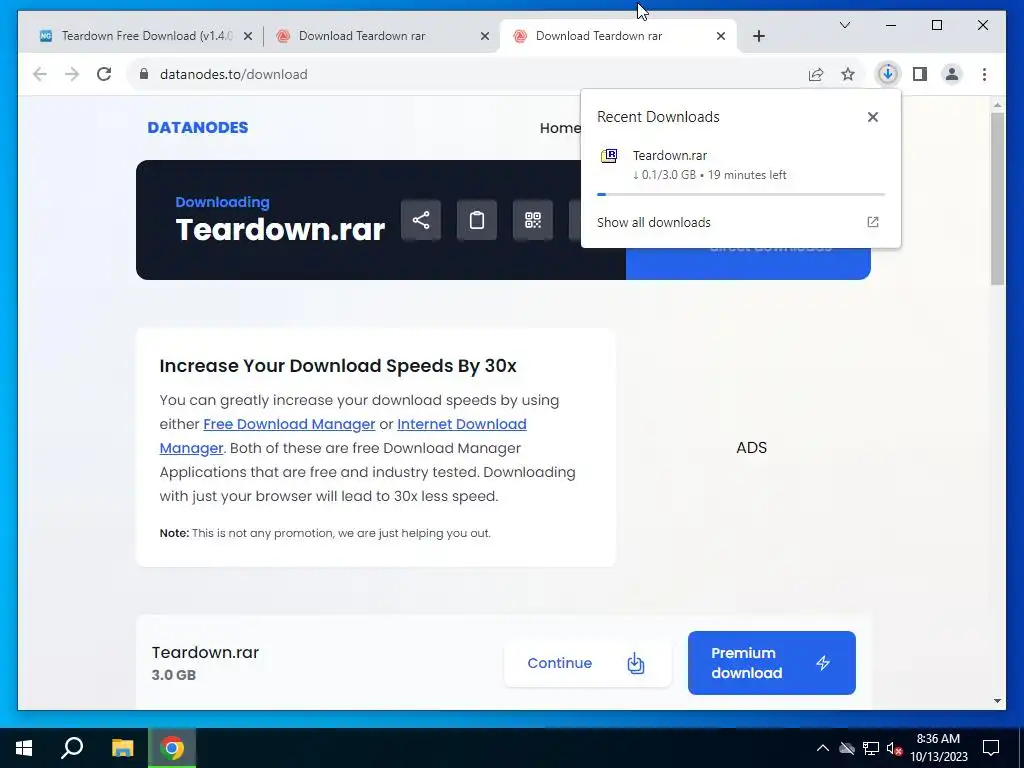Image resolution: width=1024 pixels, height=768 pixels.
Task: Click the taskbar clock showing 8:36 AM
Action: [x=938, y=748]
